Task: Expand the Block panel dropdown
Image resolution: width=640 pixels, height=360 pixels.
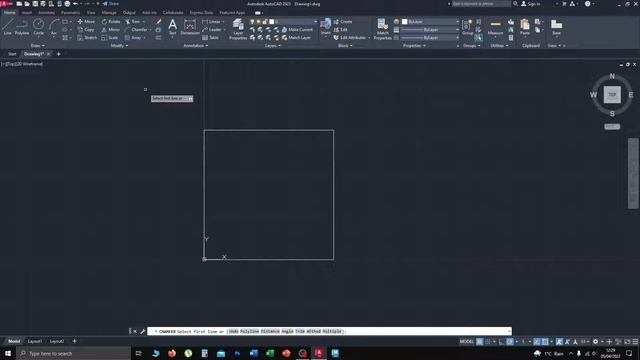Action: (x=345, y=46)
